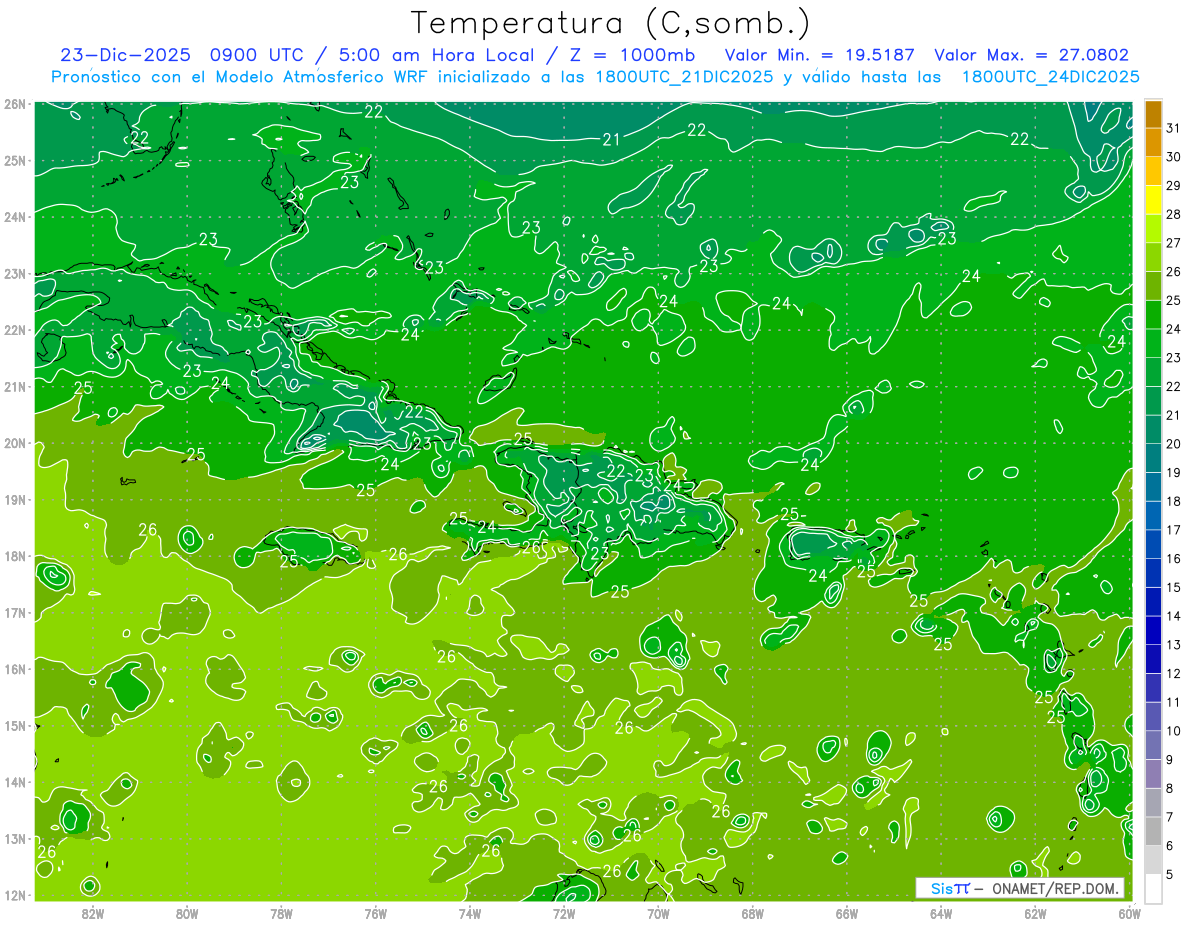Screen dimensions: 1200x927
Task: Click the "25N" latitude axis label
Action: 14,160
